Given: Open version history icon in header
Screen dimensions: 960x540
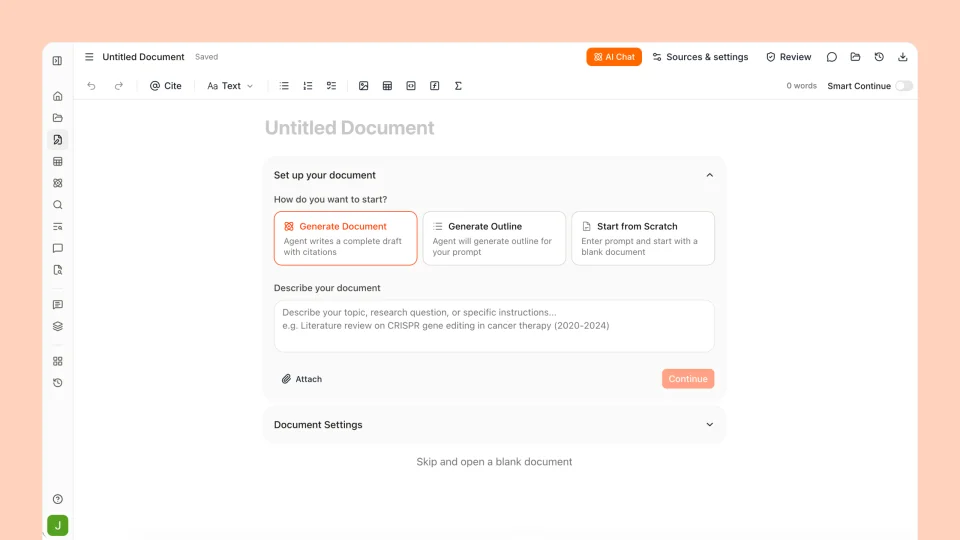Looking at the screenshot, I should pyautogui.click(x=879, y=57).
